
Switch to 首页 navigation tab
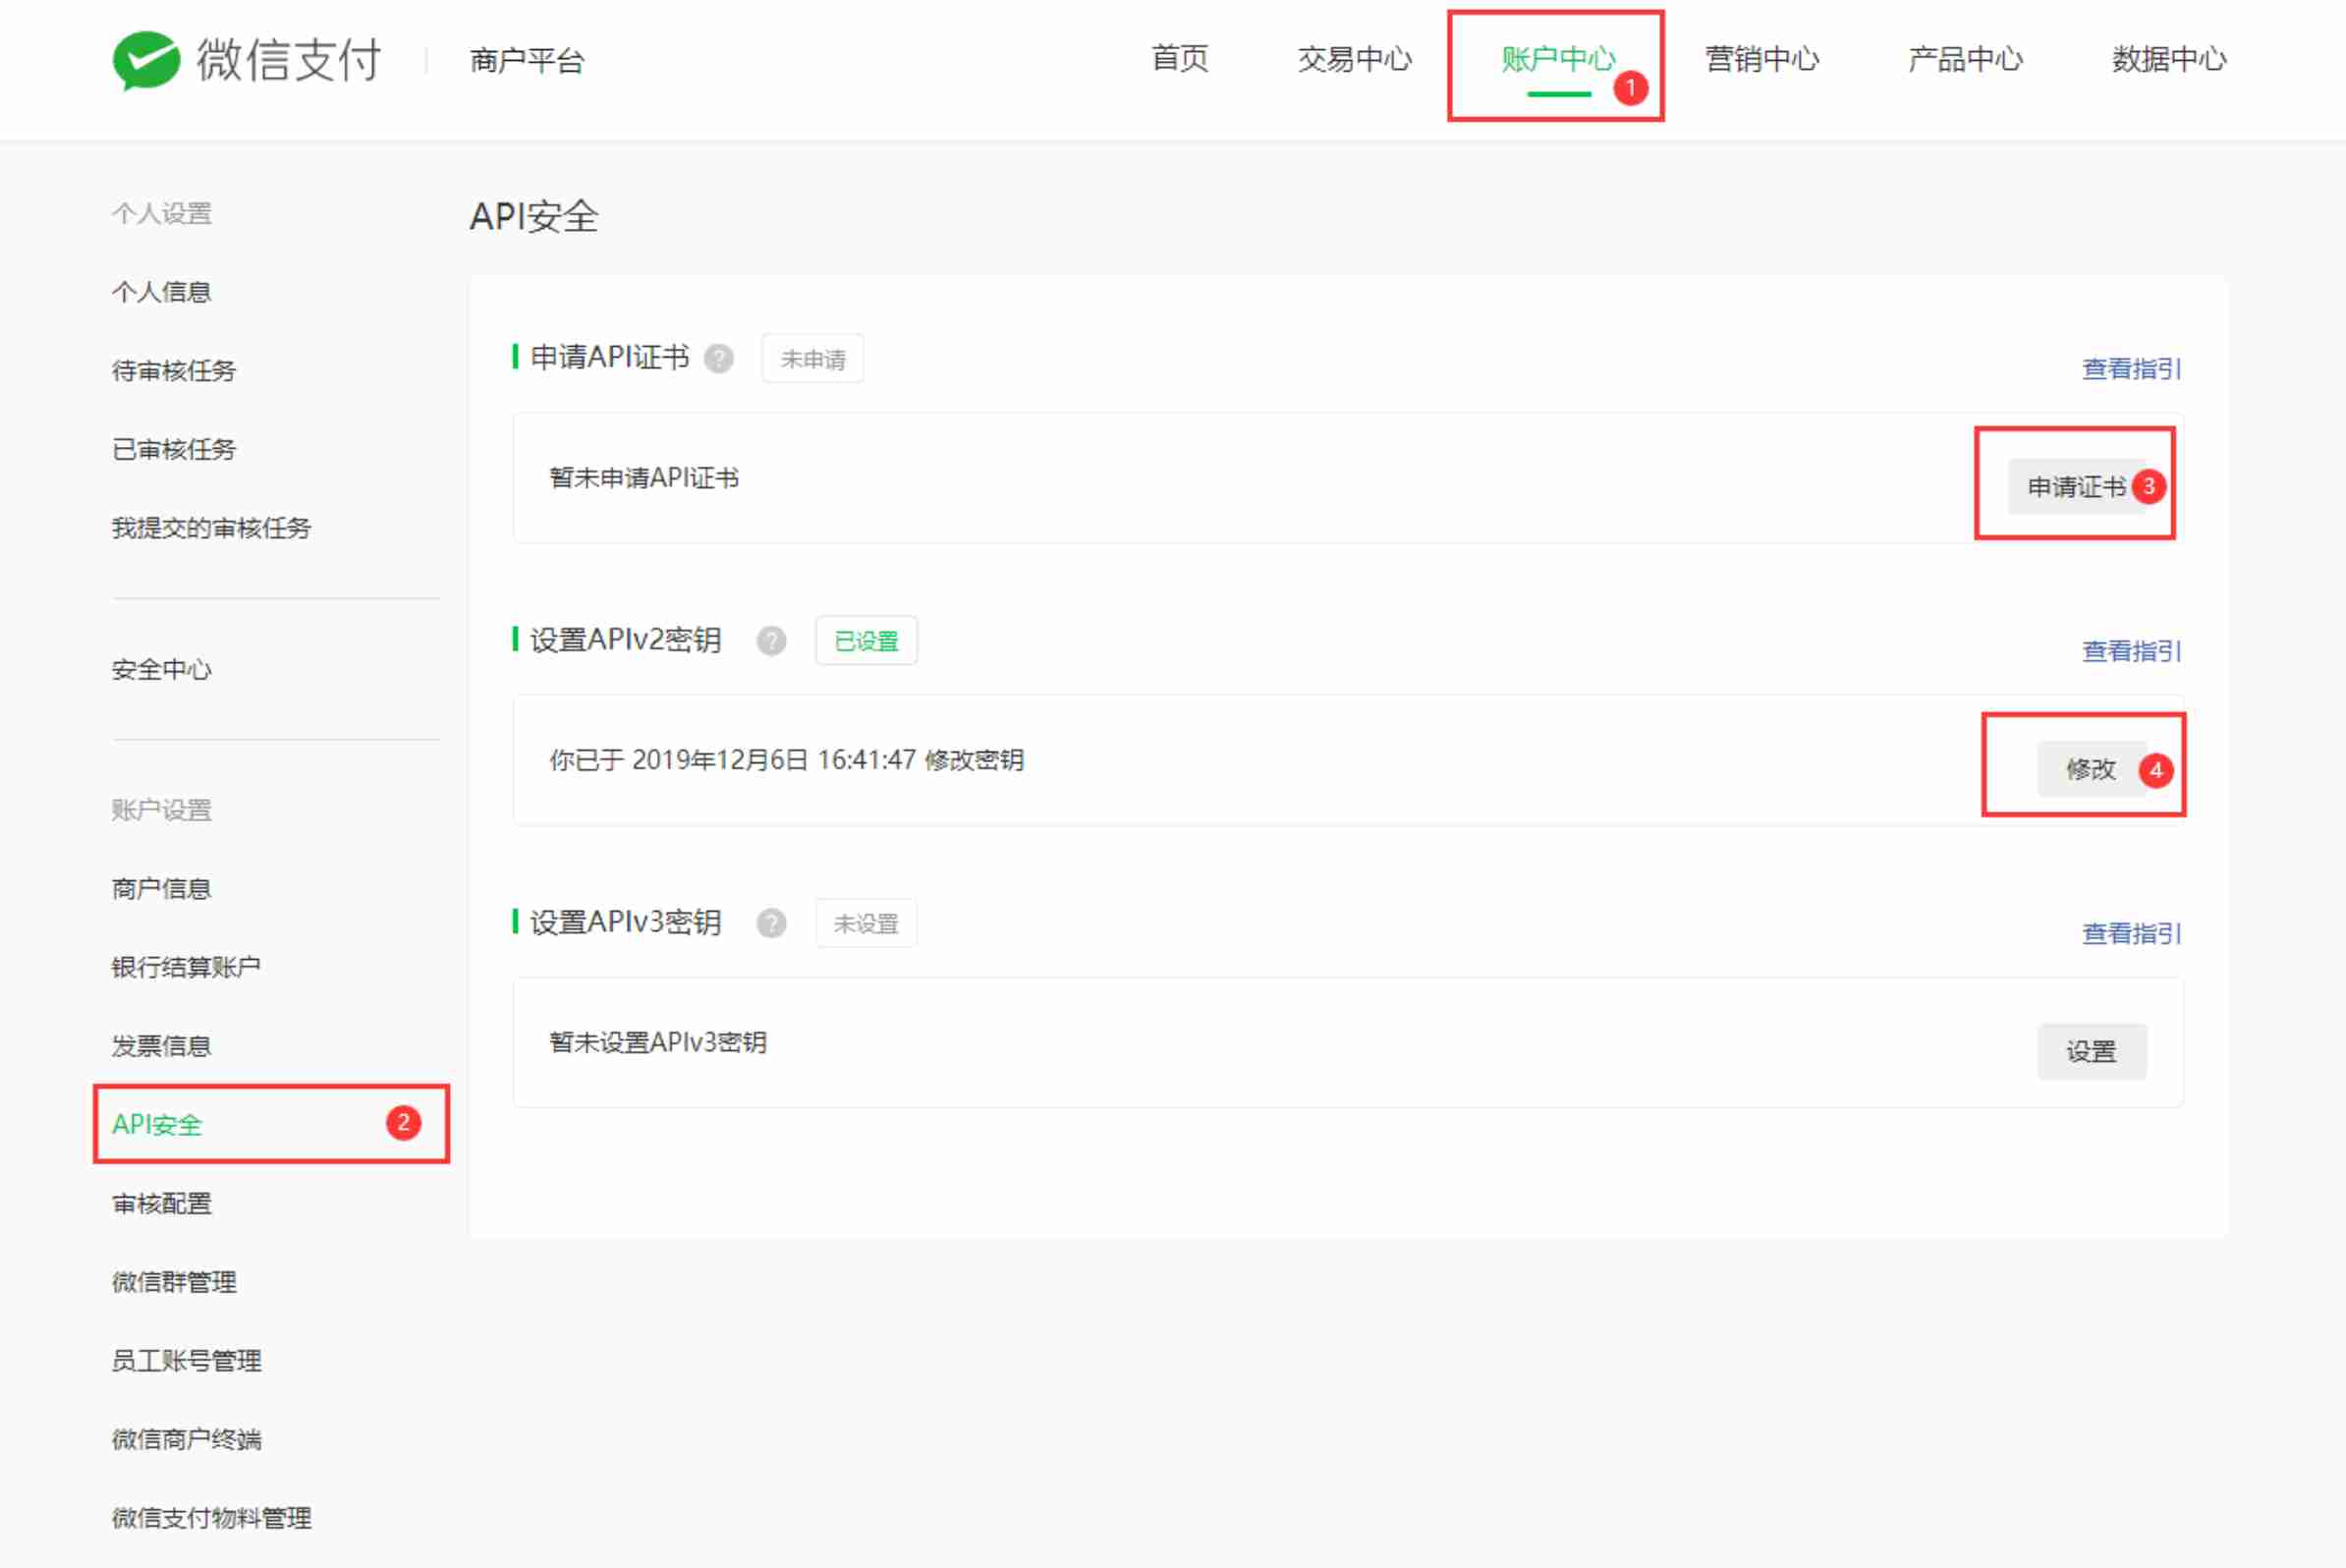[x=1179, y=60]
